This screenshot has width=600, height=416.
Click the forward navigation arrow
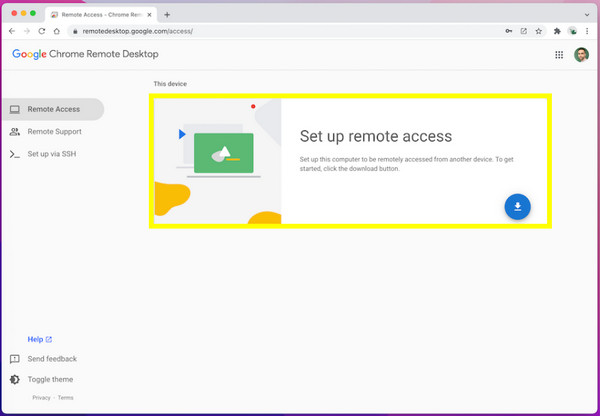click(27, 31)
